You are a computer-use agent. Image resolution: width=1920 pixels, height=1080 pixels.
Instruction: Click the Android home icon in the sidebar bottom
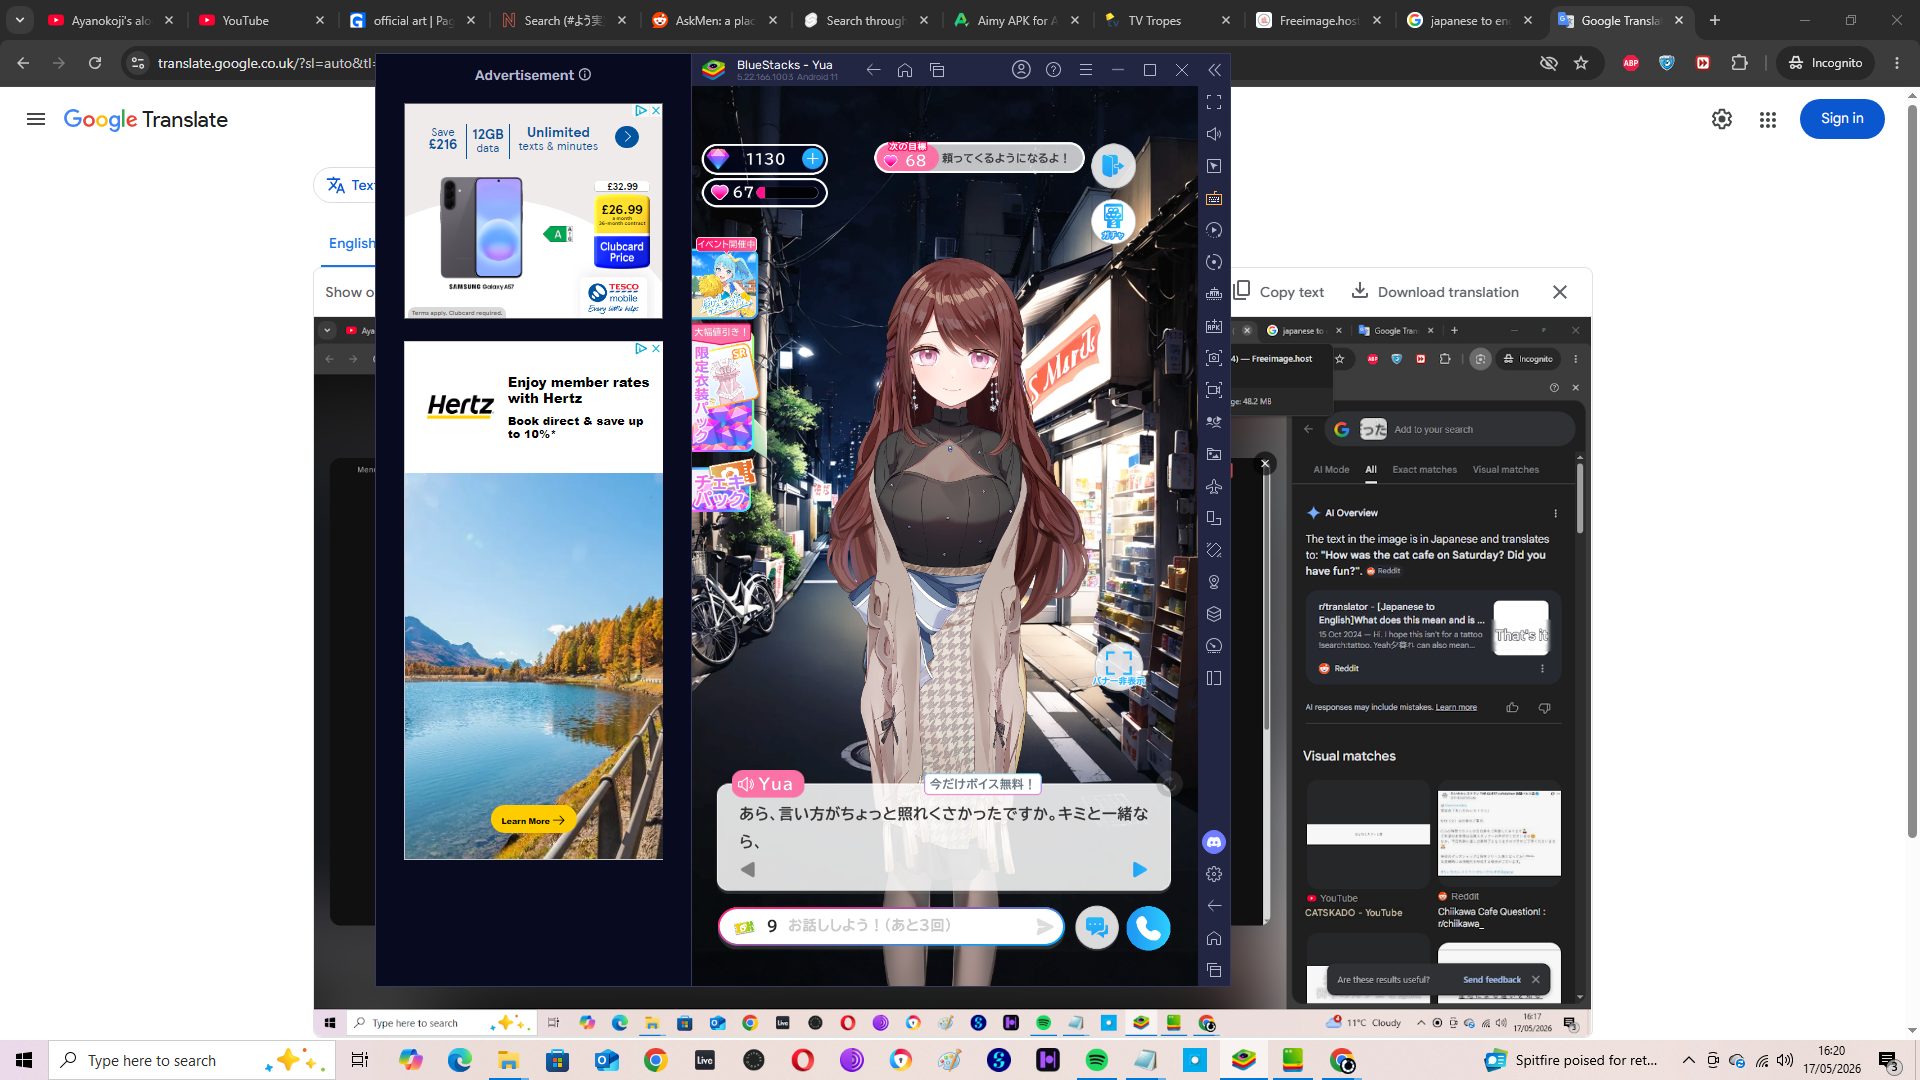point(1214,938)
